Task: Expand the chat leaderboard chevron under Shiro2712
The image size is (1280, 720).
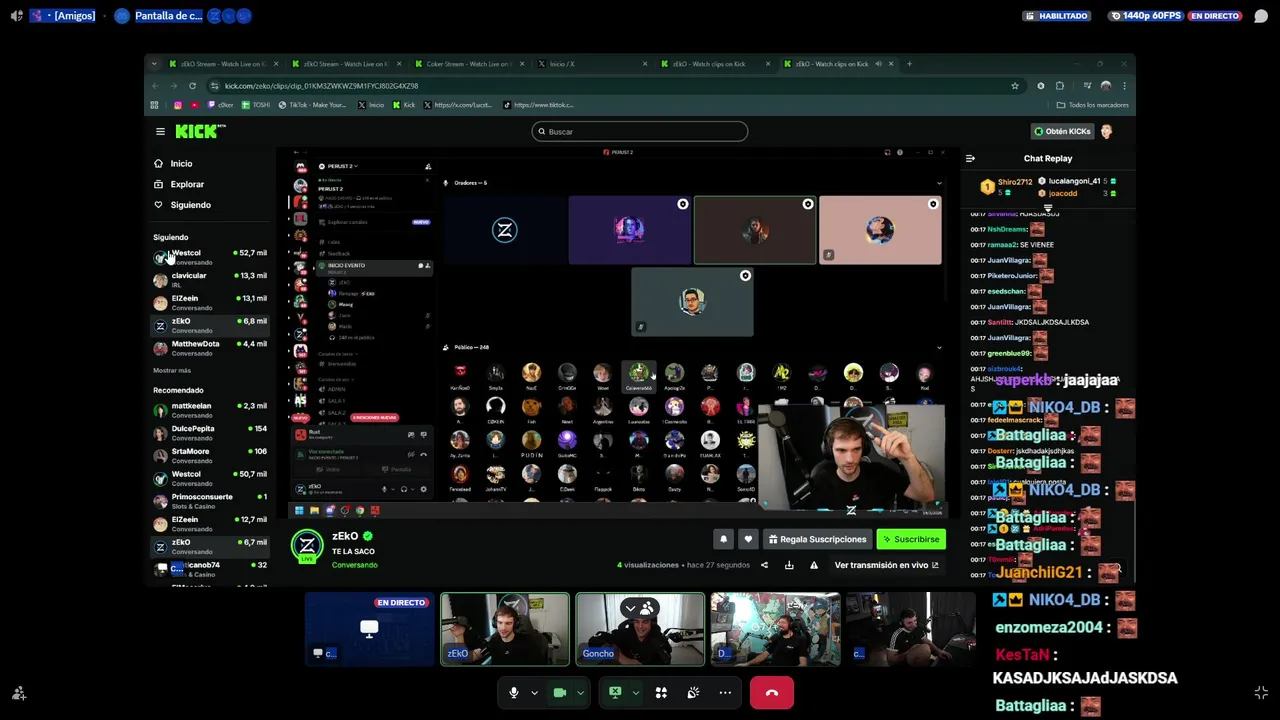Action: 1047,206
